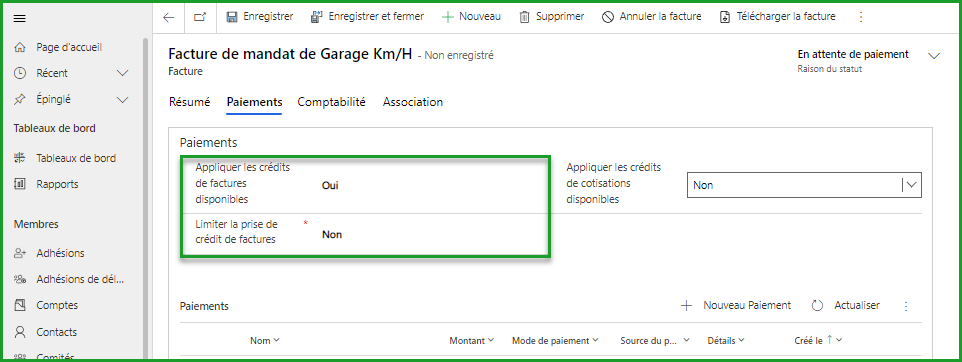Click Enregistrer et fermer
Screen dimensions: 962x362
coord(367,17)
